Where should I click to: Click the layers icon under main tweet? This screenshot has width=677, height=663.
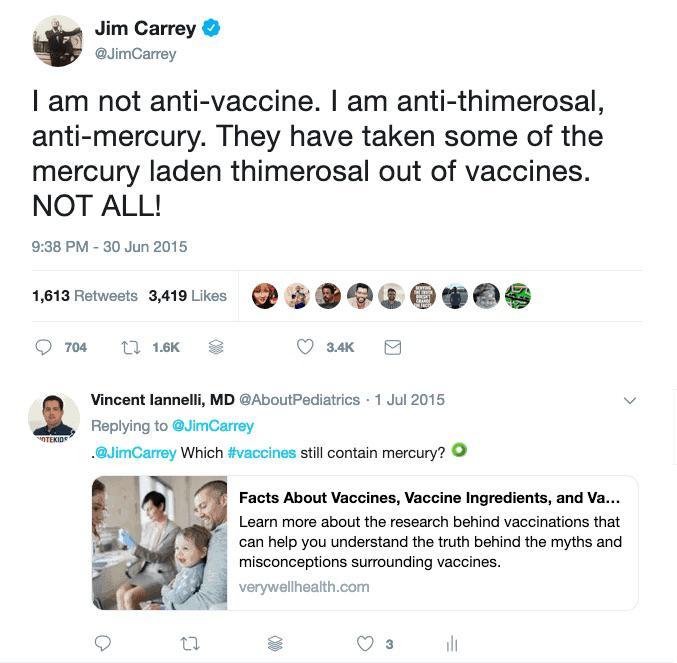[x=215, y=347]
